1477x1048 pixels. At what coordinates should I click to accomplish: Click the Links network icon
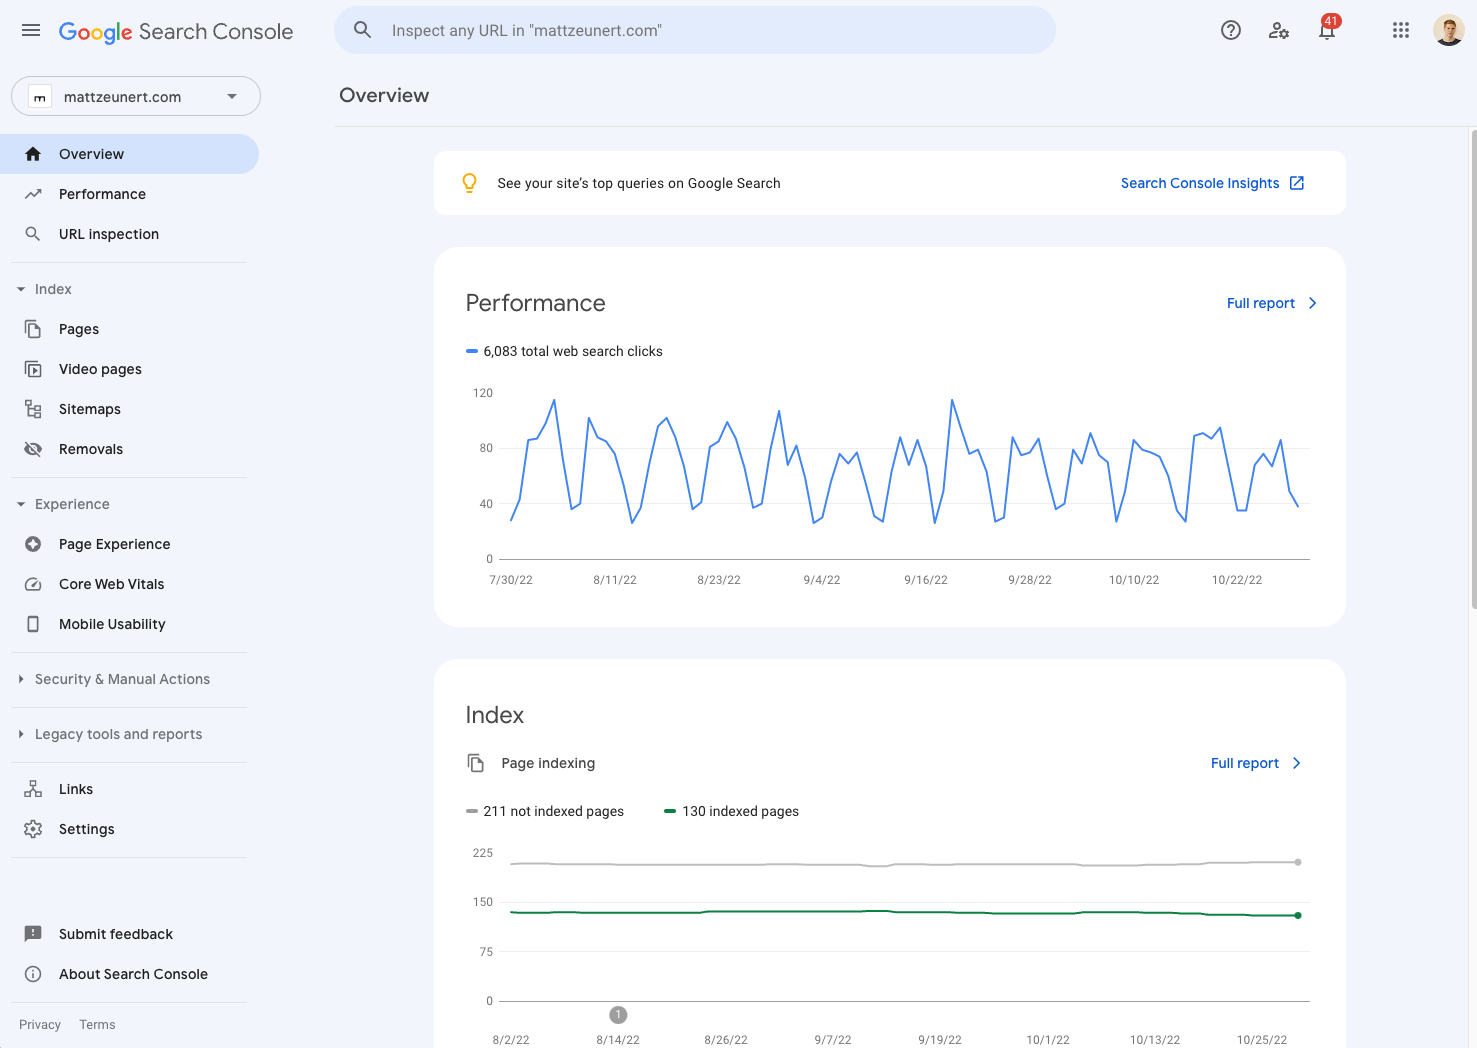point(33,789)
